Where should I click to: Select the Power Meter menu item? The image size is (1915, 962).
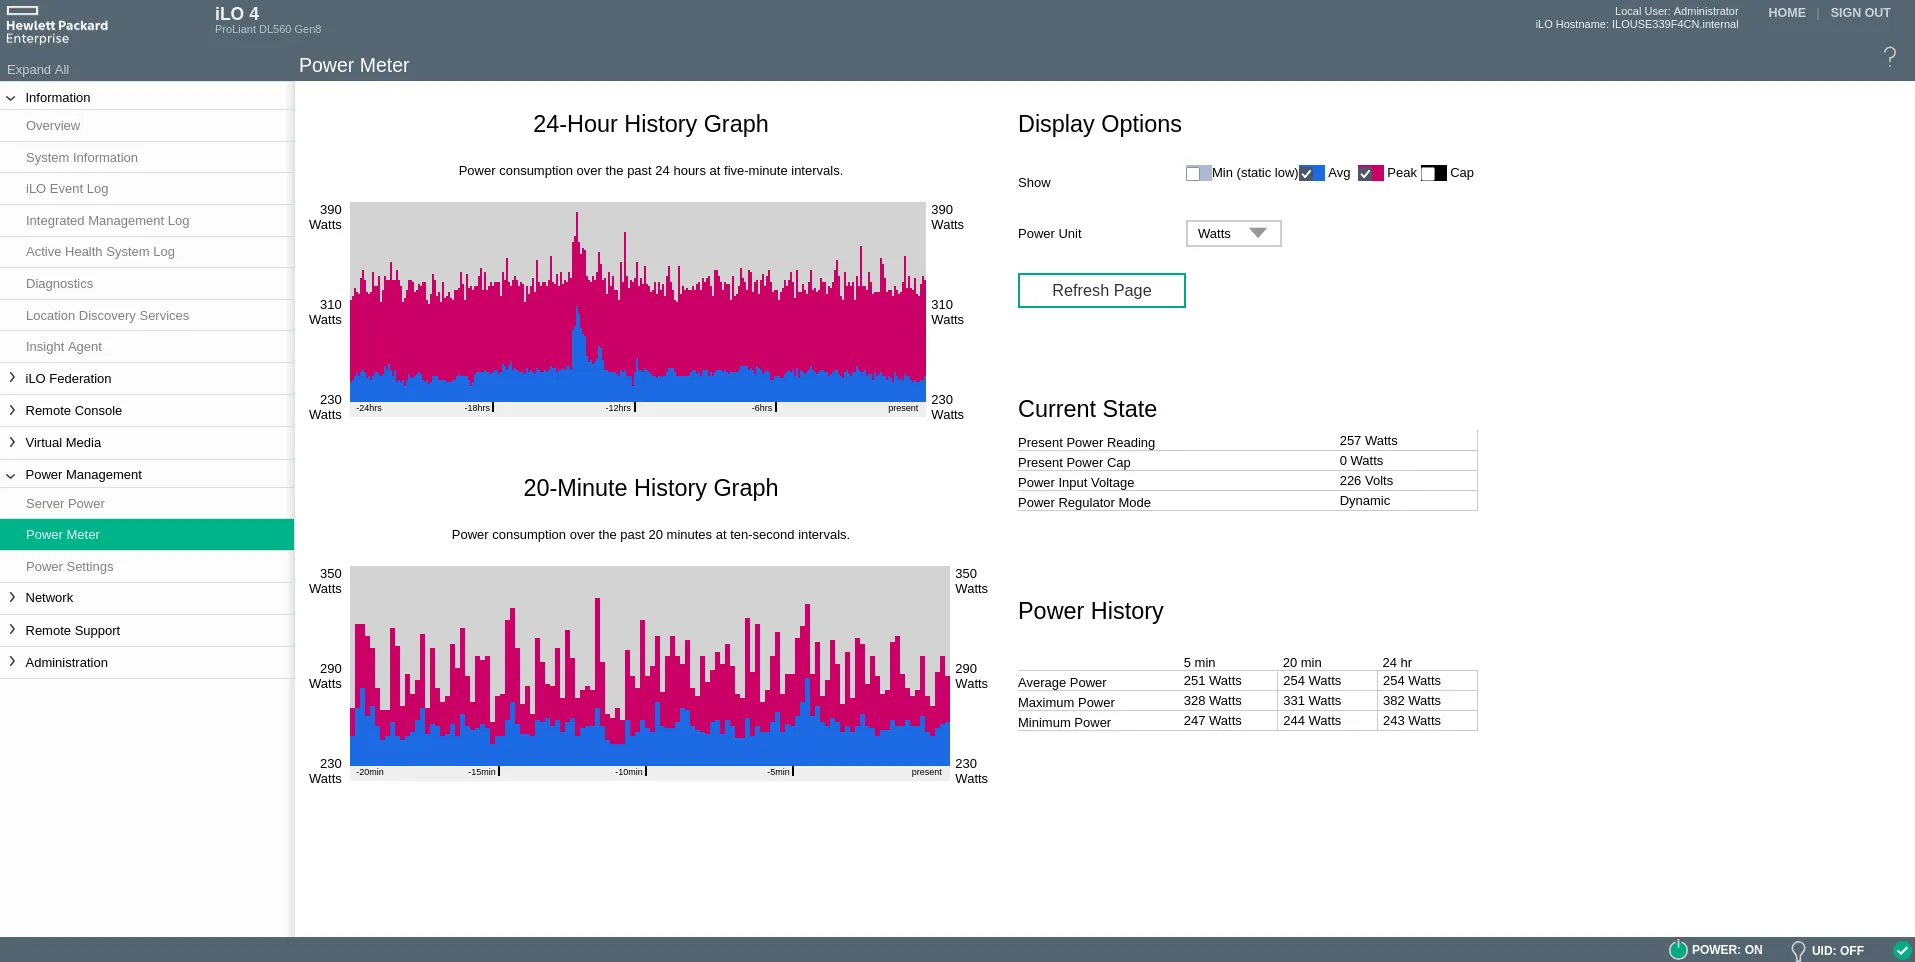[x=147, y=535]
